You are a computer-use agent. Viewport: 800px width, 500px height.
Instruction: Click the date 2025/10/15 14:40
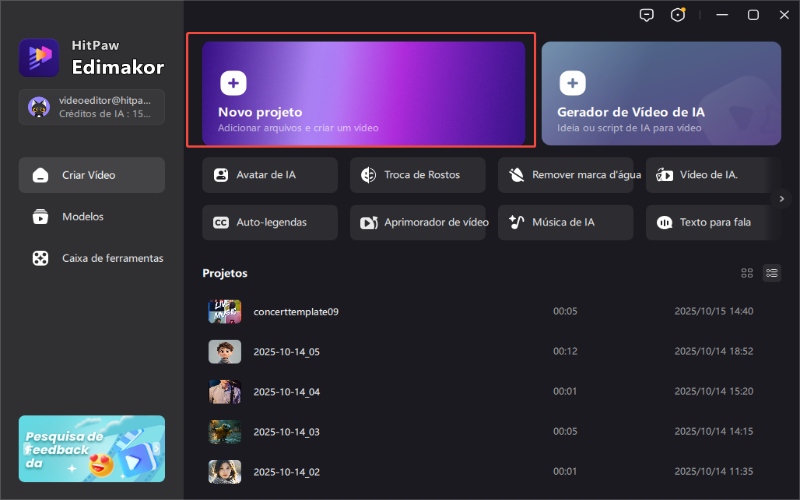(714, 311)
